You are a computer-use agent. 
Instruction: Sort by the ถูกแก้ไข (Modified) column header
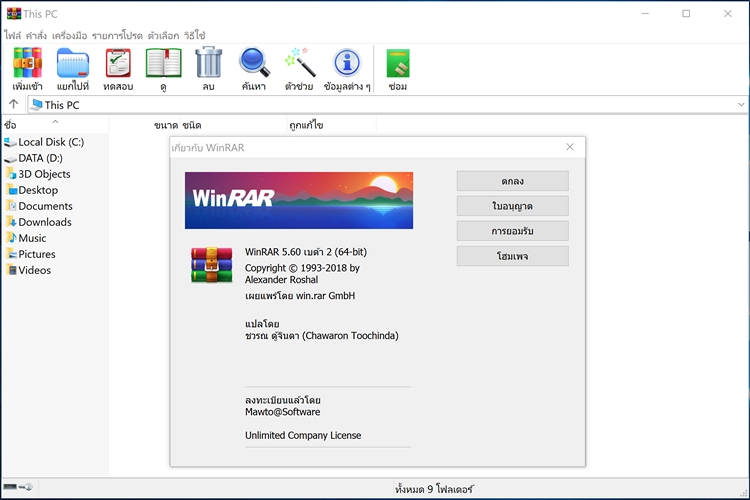(x=331, y=124)
